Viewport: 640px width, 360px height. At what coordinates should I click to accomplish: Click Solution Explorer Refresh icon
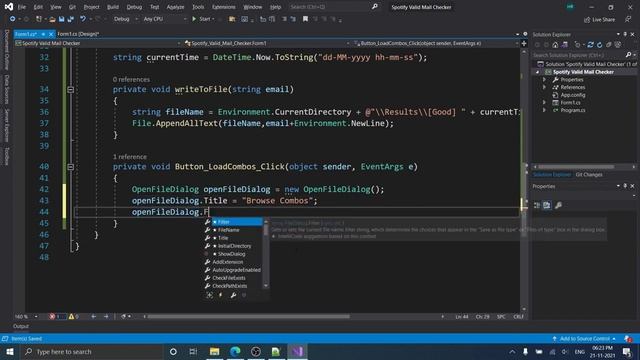pyautogui.click(x=599, y=45)
